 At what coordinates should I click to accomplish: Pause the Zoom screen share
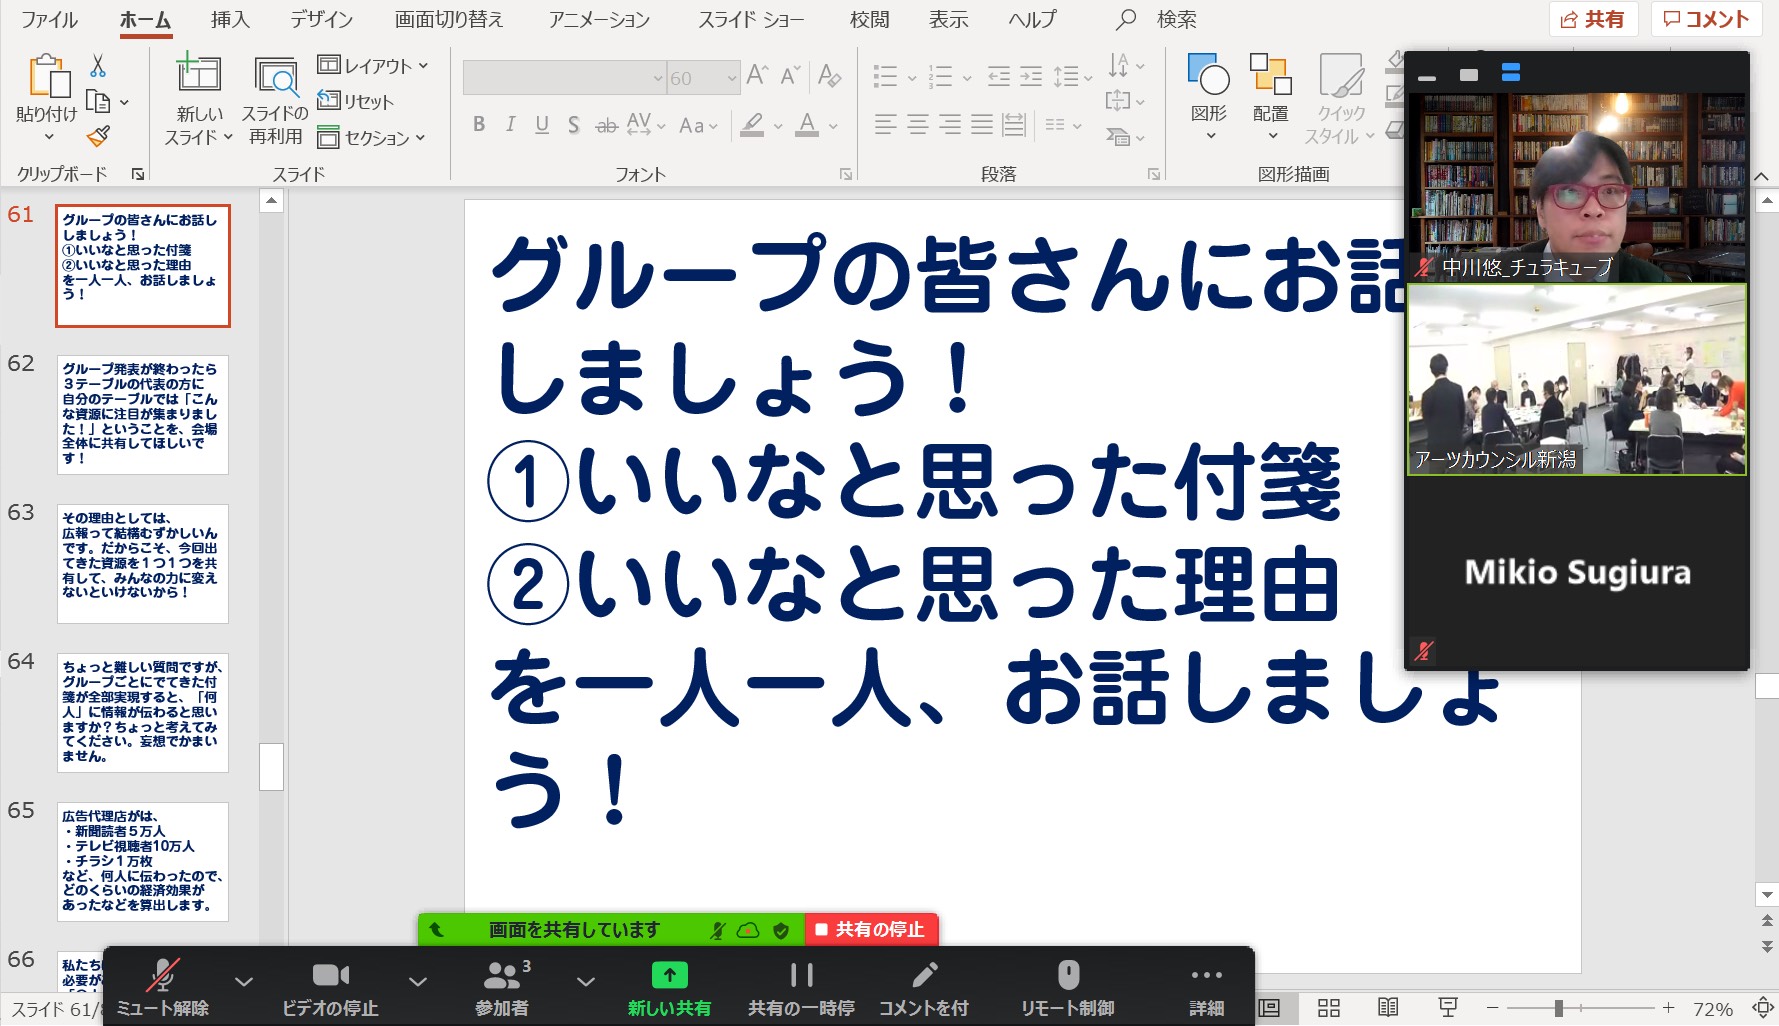(x=801, y=976)
